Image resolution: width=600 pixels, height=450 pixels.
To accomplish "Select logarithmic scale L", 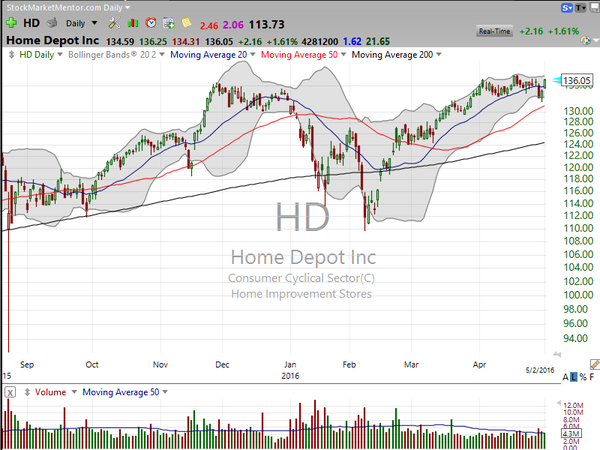I will 574,377.
